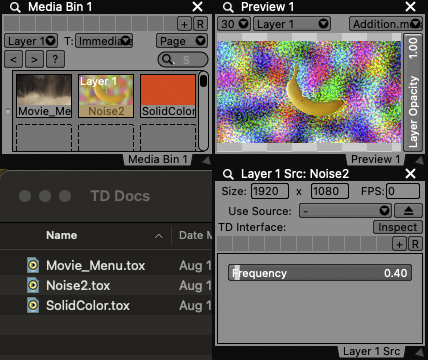Click the red close light of TD Docs window
428x360 pixels.
(25, 196)
